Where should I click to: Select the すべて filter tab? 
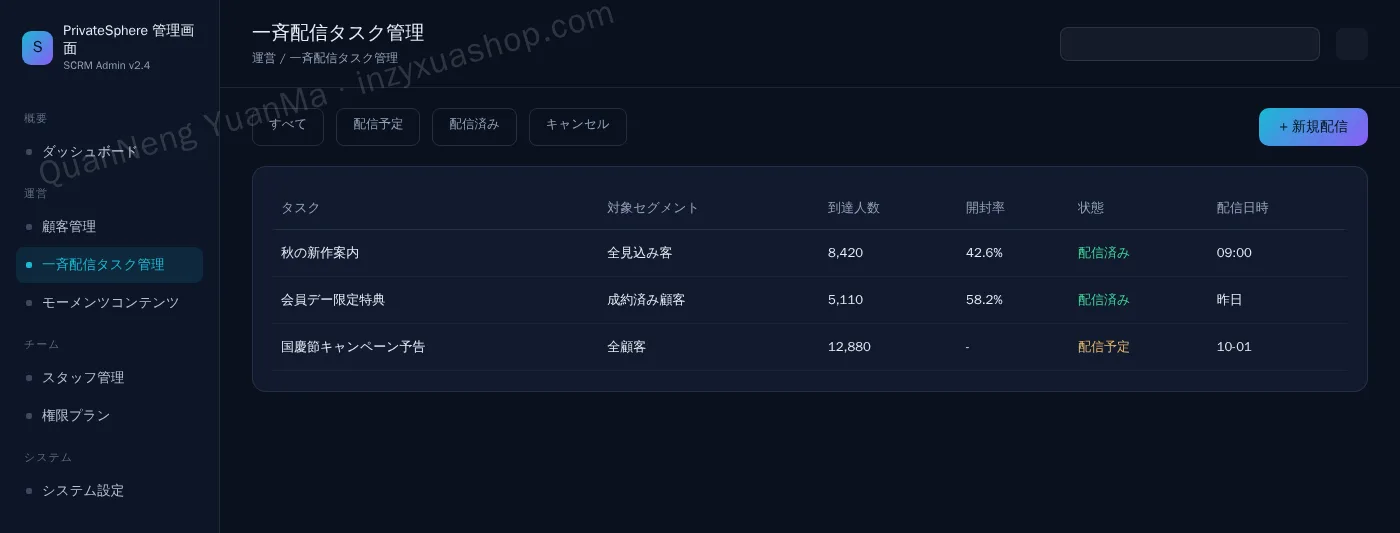288,127
